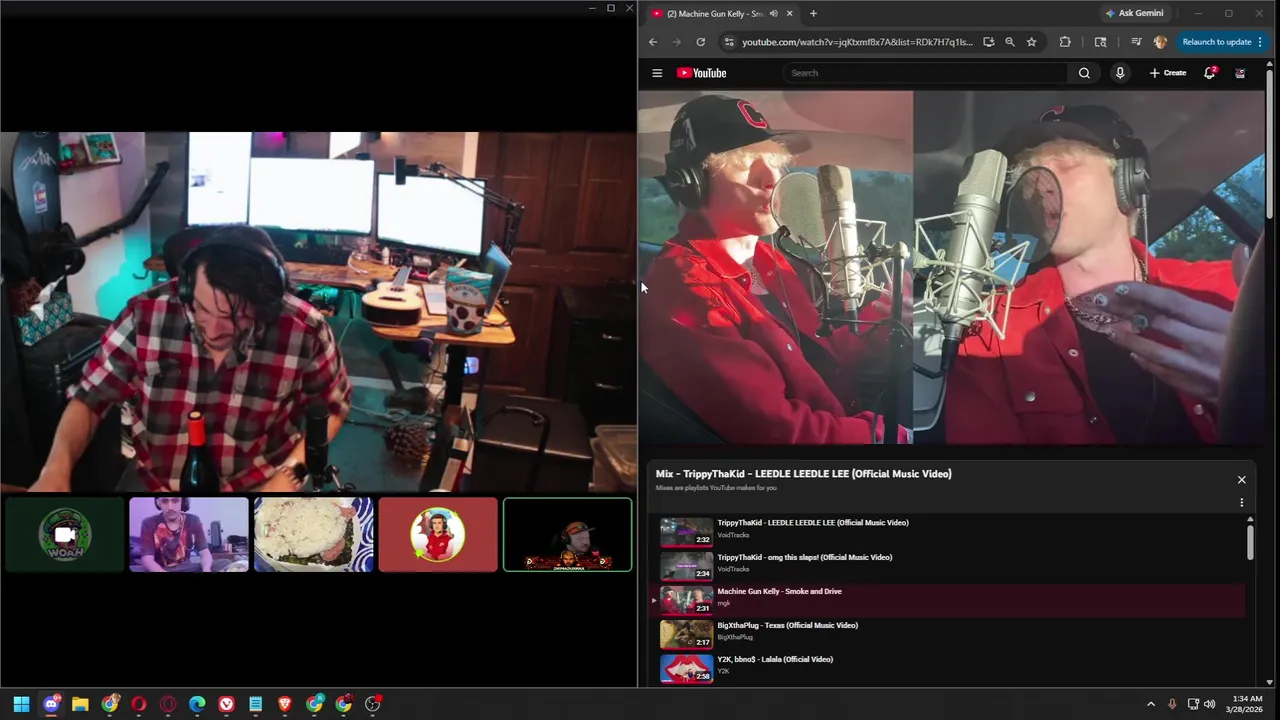
Task: Click the YouTube video player
Action: 951,267
